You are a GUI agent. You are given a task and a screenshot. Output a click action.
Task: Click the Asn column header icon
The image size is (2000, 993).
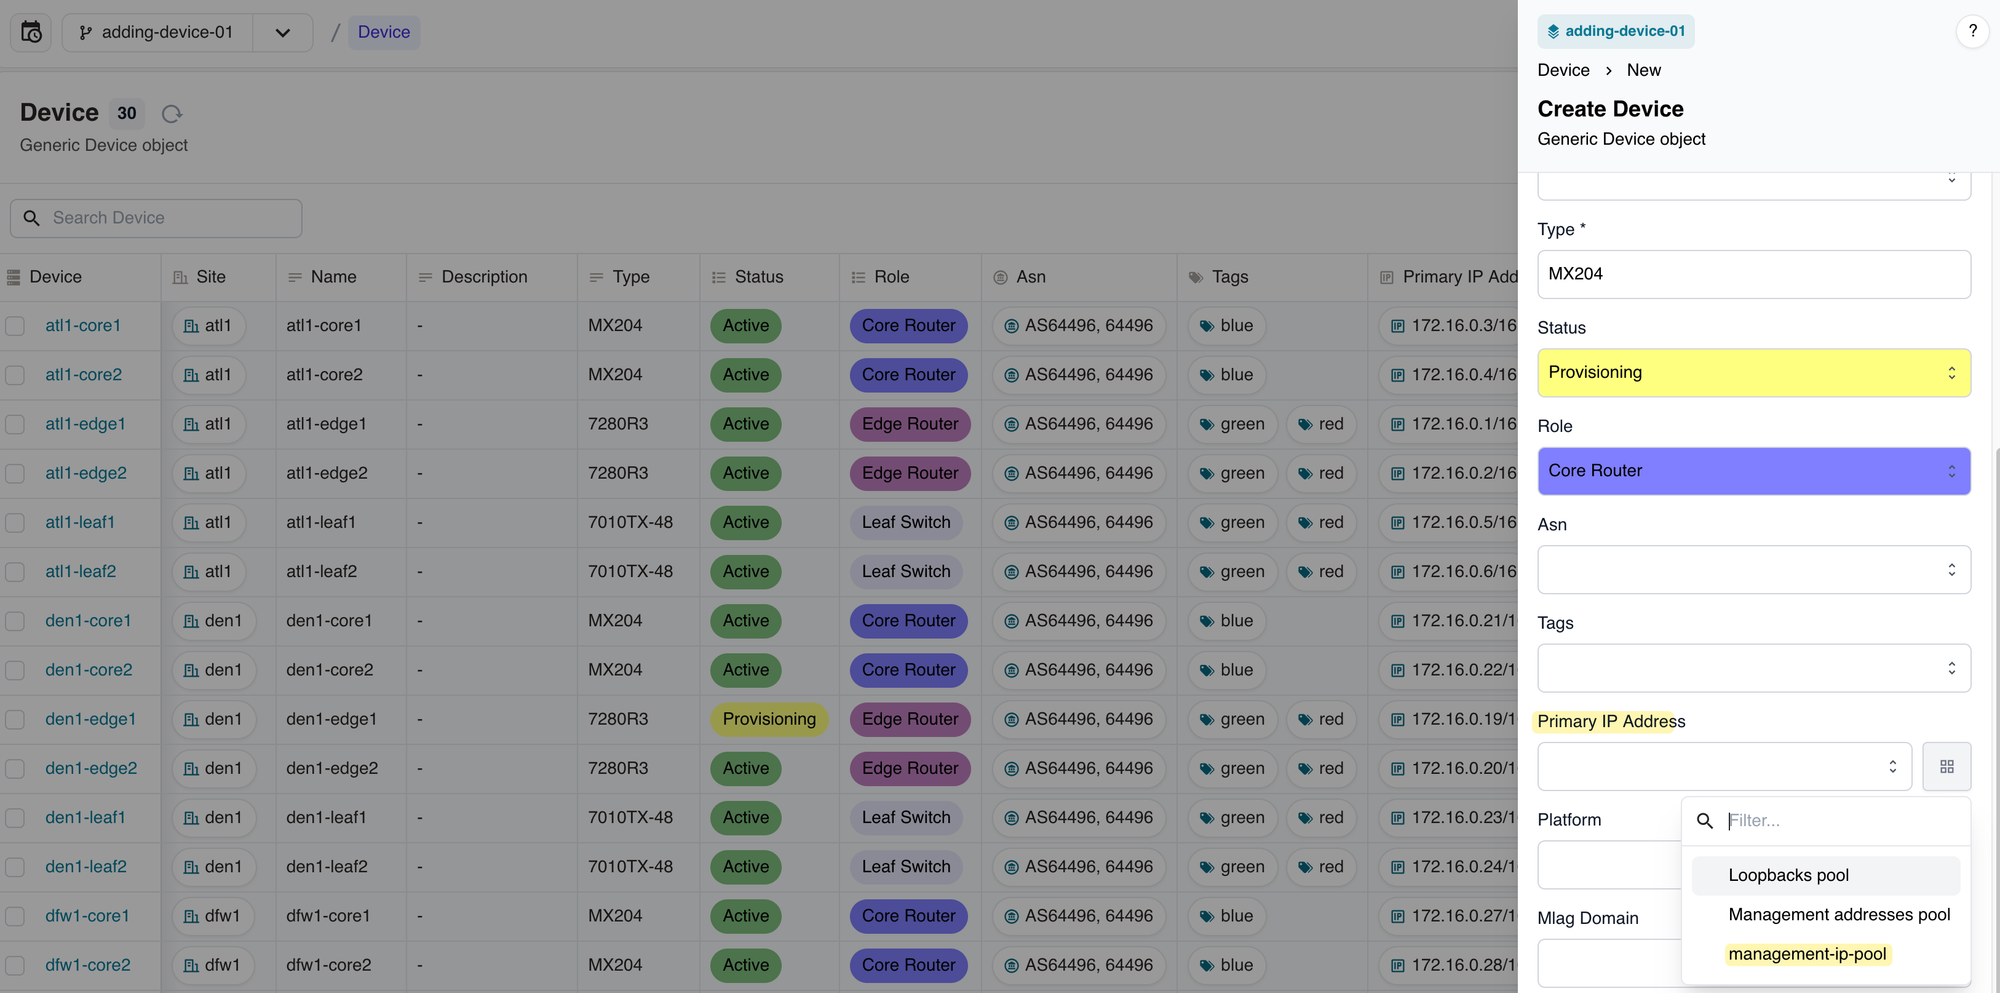[x=1000, y=277]
